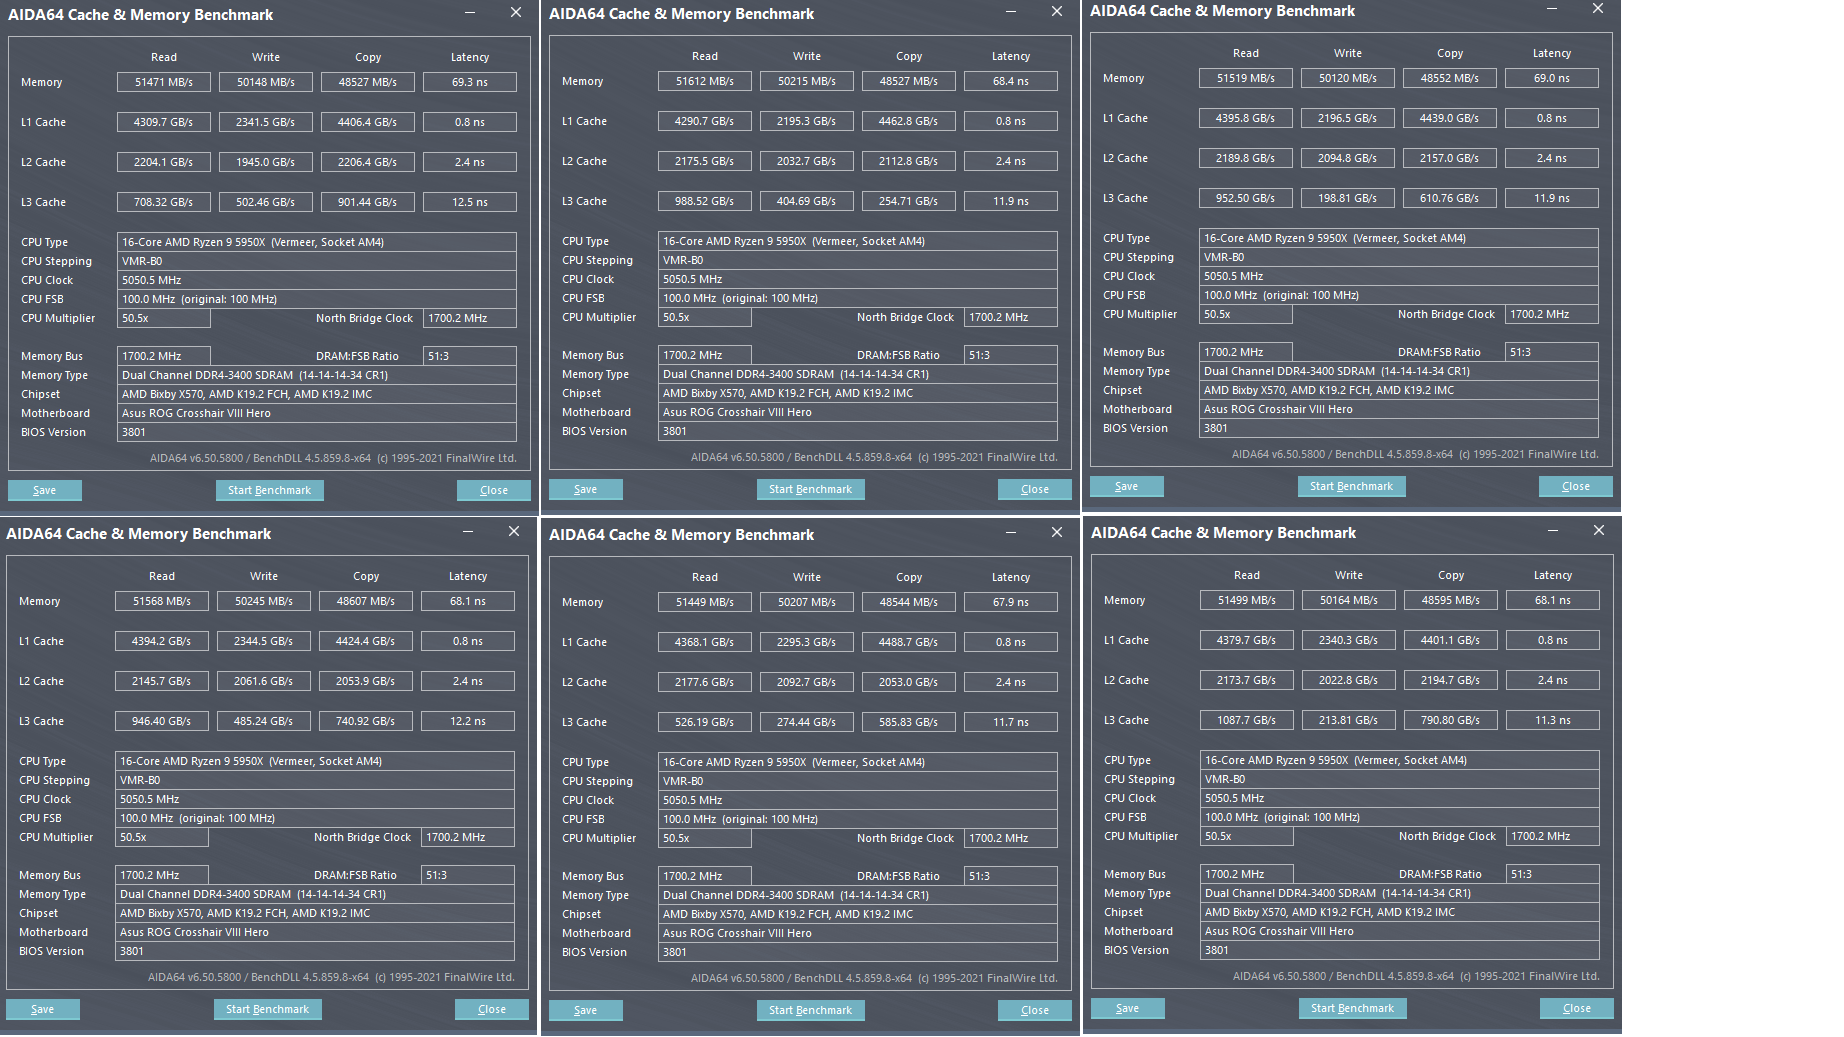This screenshot has width=1844, height=1037.
Task: Select the 2032.7 GB/s L2 write value
Action: [807, 161]
